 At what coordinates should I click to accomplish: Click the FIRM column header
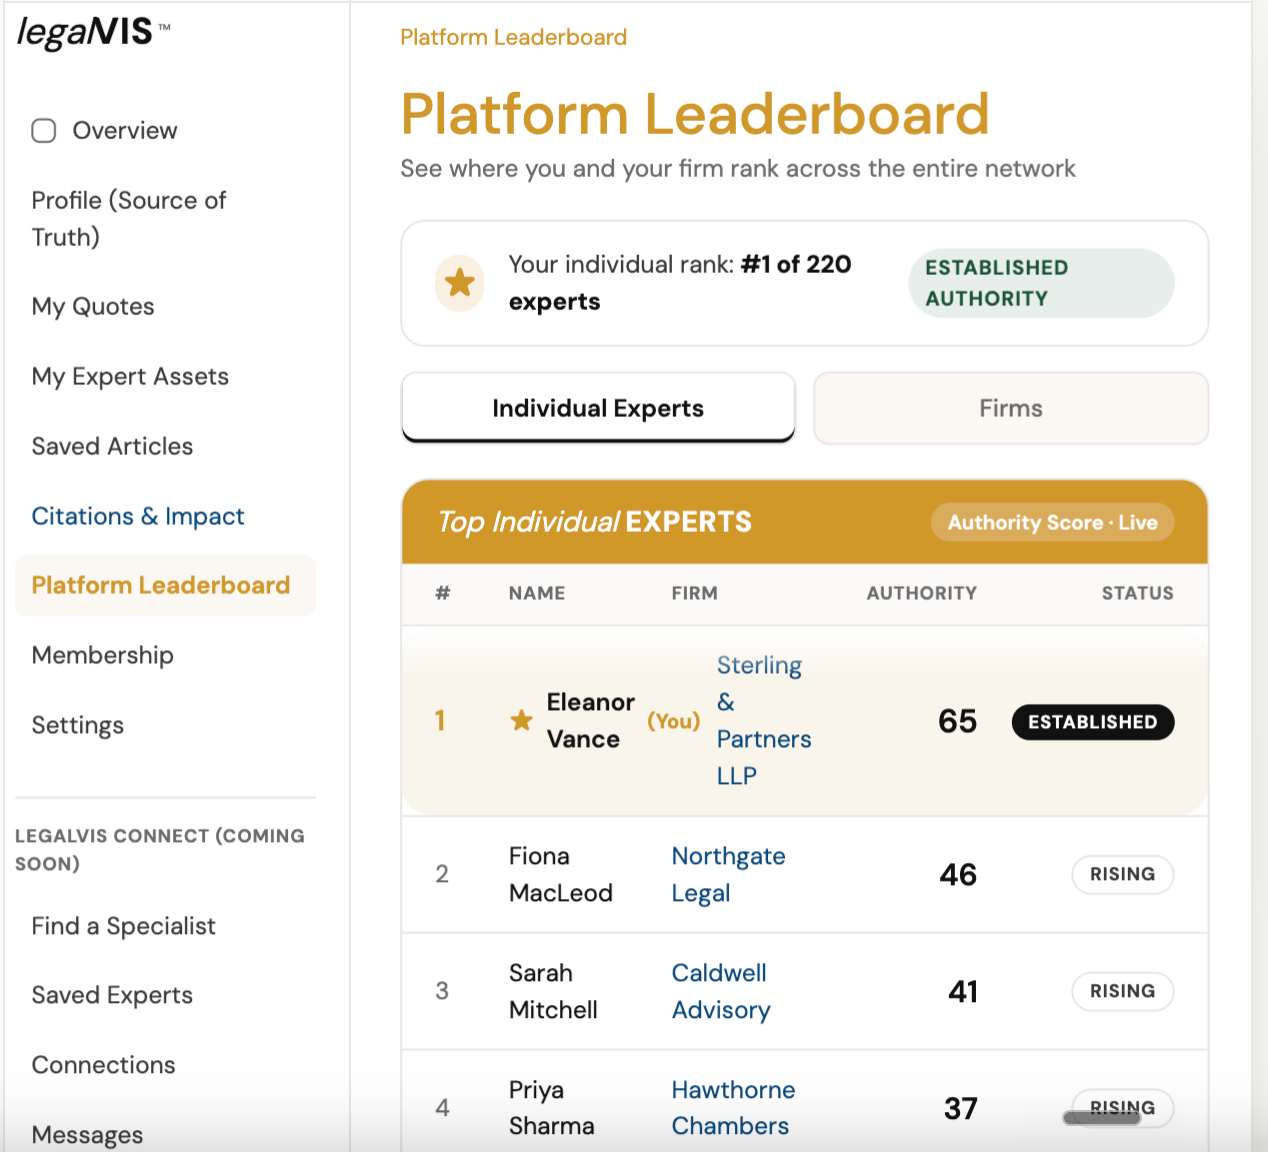pos(694,593)
